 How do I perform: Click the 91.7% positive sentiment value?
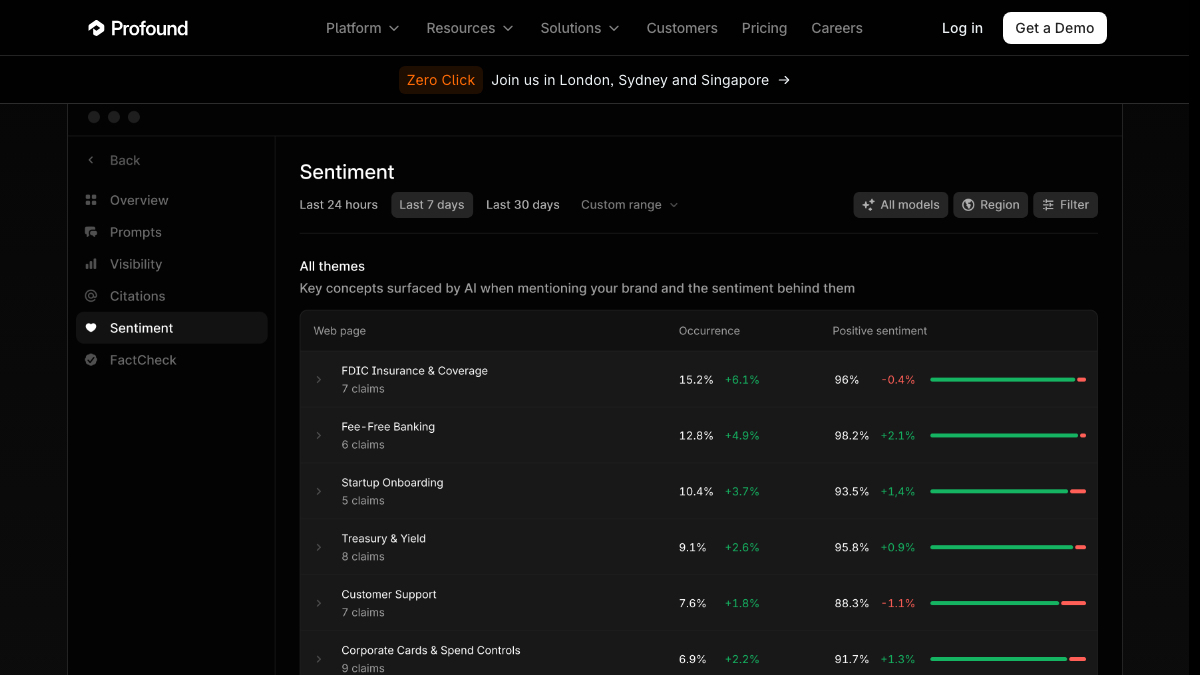click(852, 660)
